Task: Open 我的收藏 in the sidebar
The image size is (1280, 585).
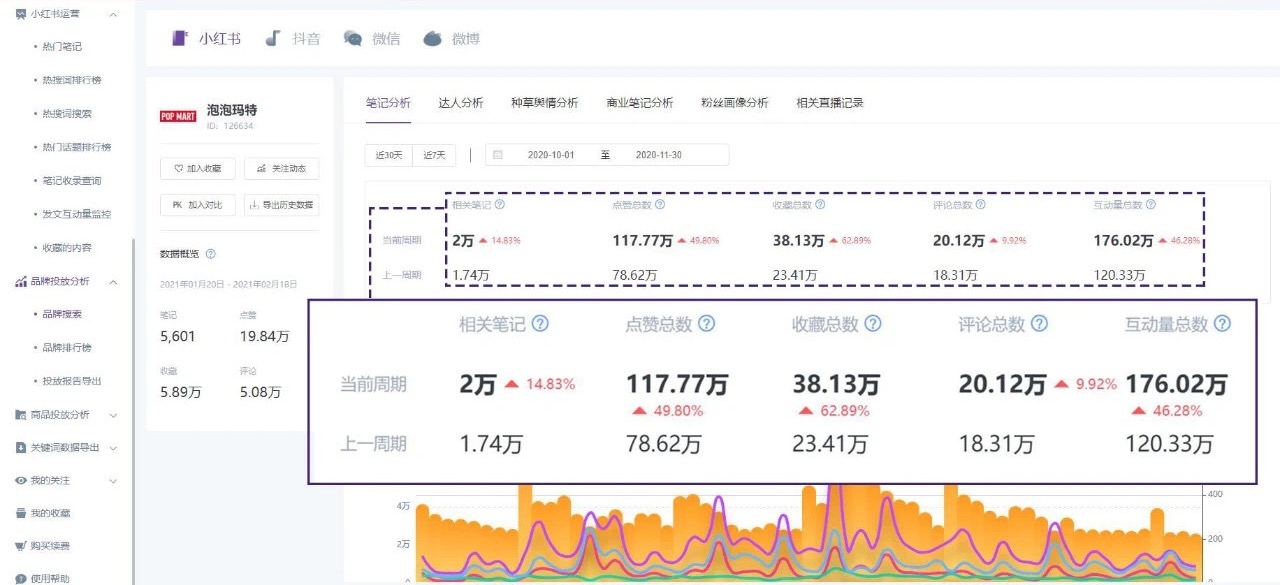Action: pyautogui.click(x=50, y=513)
